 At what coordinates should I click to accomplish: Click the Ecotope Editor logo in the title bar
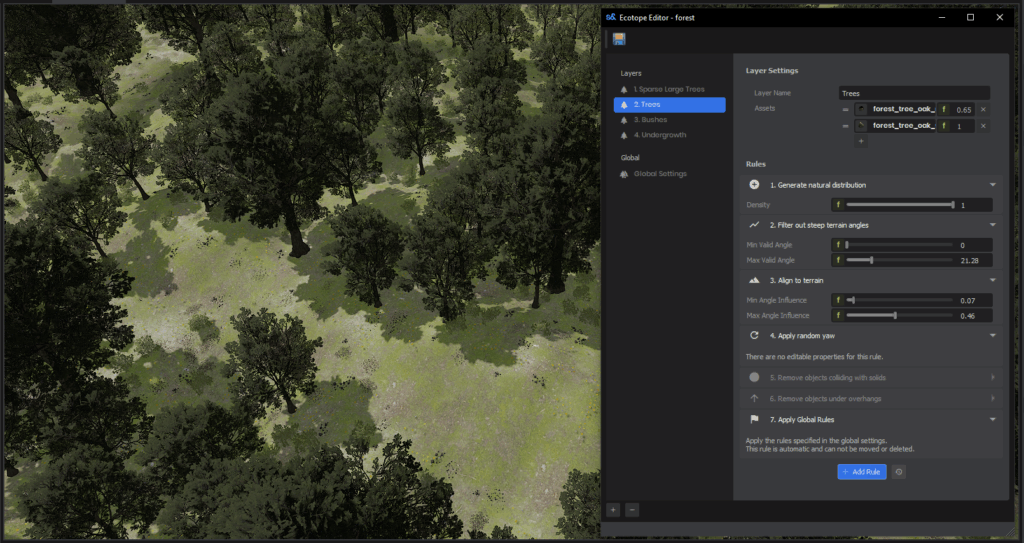point(611,18)
